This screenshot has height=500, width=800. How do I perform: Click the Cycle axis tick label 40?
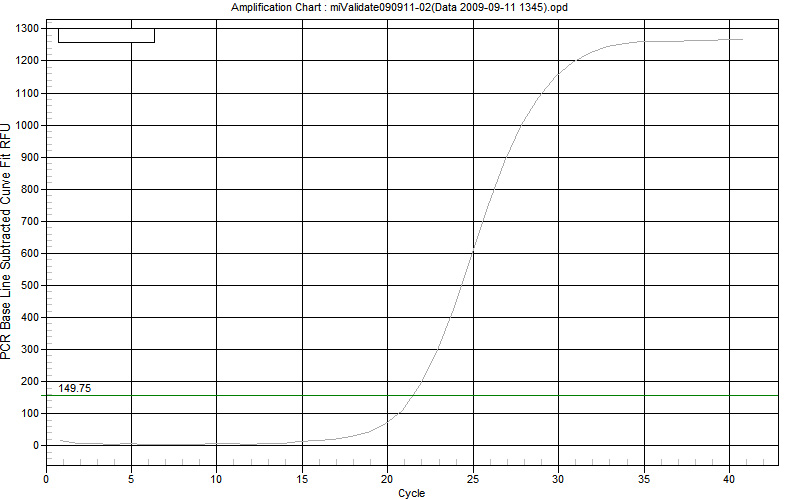(729, 479)
